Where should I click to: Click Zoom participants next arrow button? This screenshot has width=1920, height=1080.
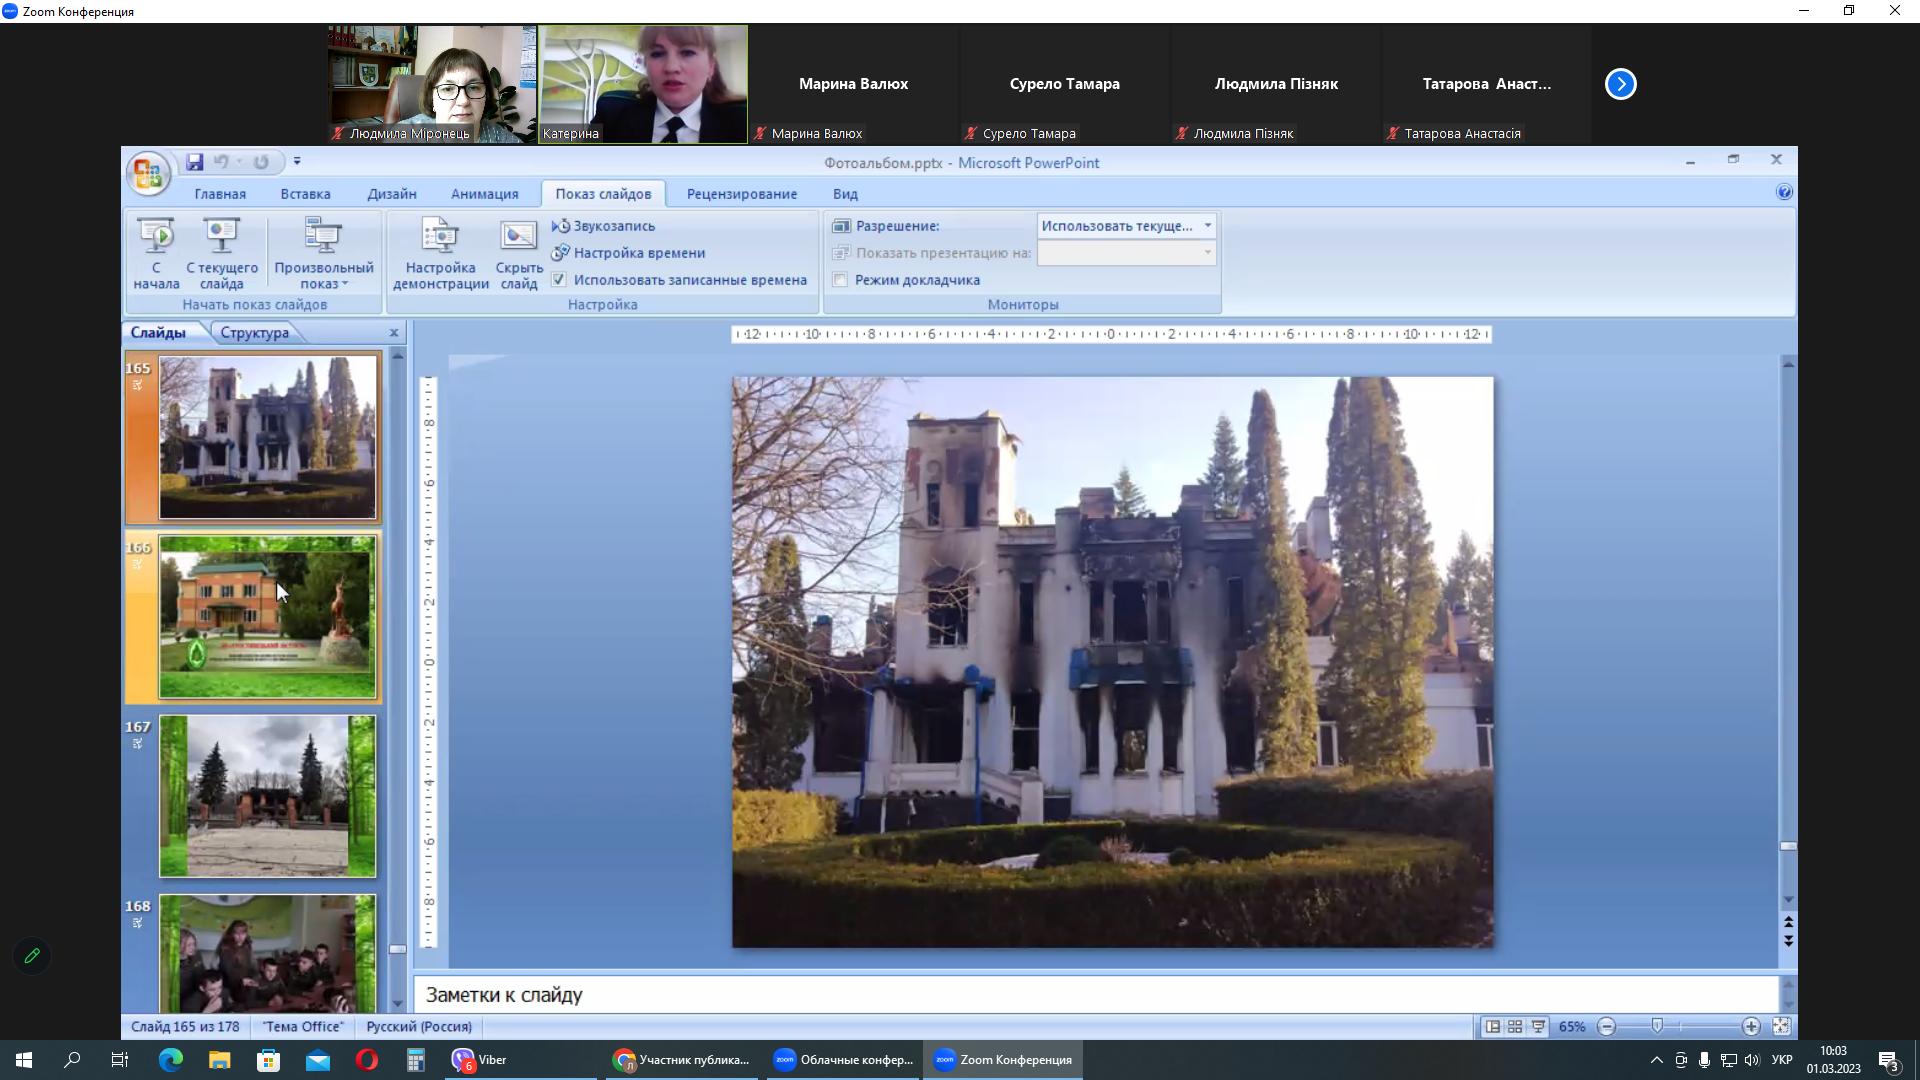coord(1620,84)
